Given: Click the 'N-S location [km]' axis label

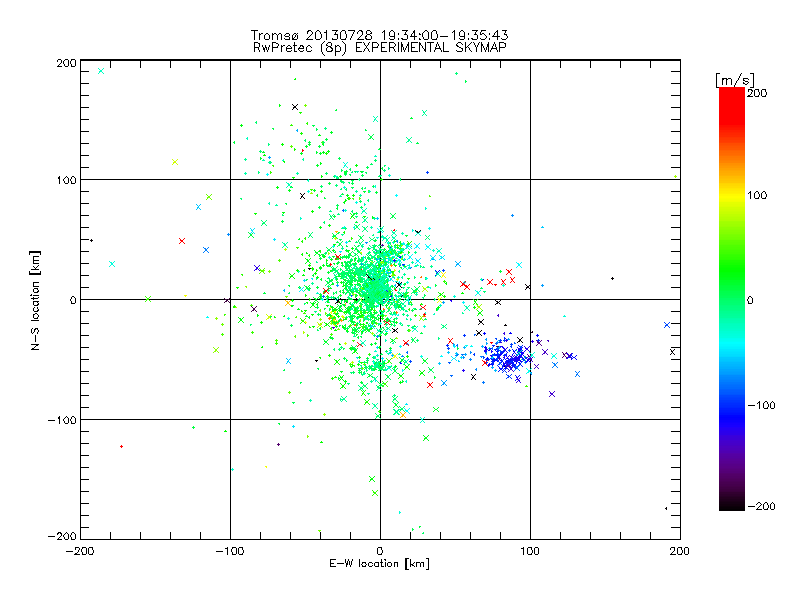Looking at the screenshot, I should [x=35, y=301].
